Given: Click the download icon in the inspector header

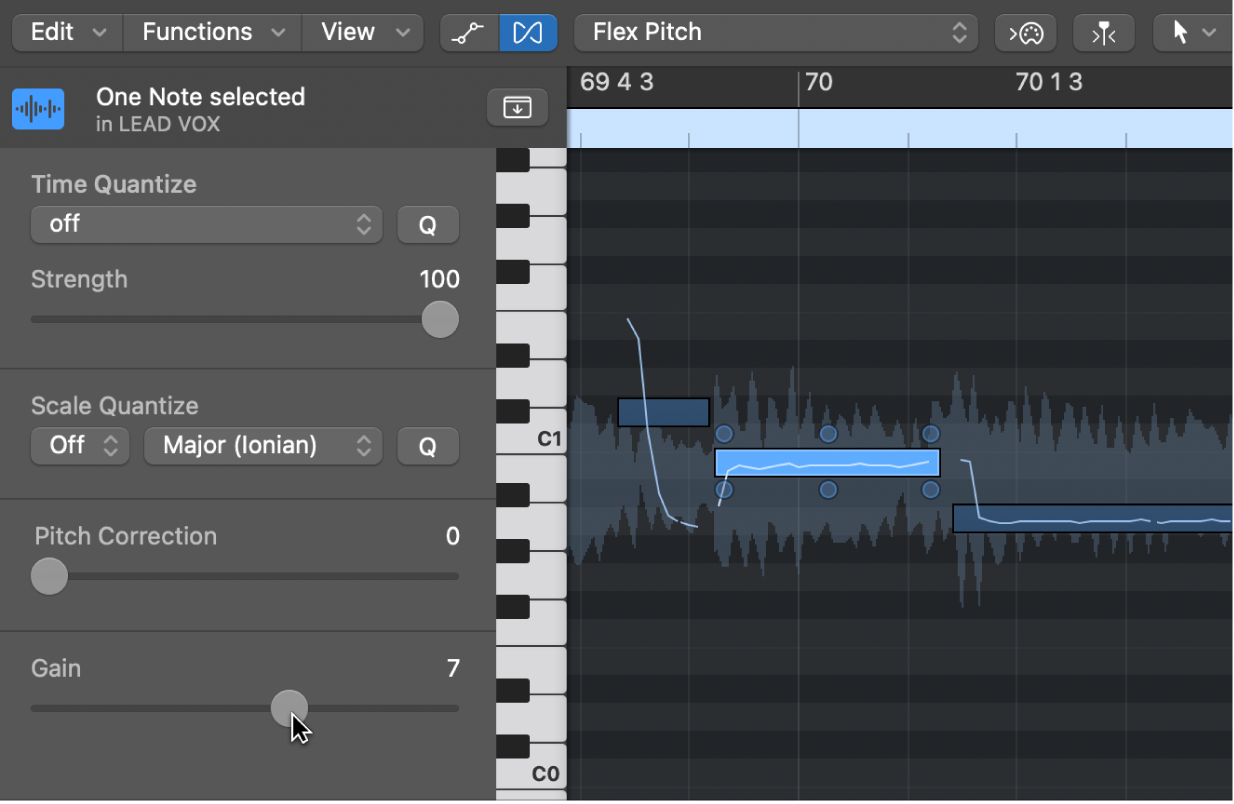Looking at the screenshot, I should coord(516,107).
